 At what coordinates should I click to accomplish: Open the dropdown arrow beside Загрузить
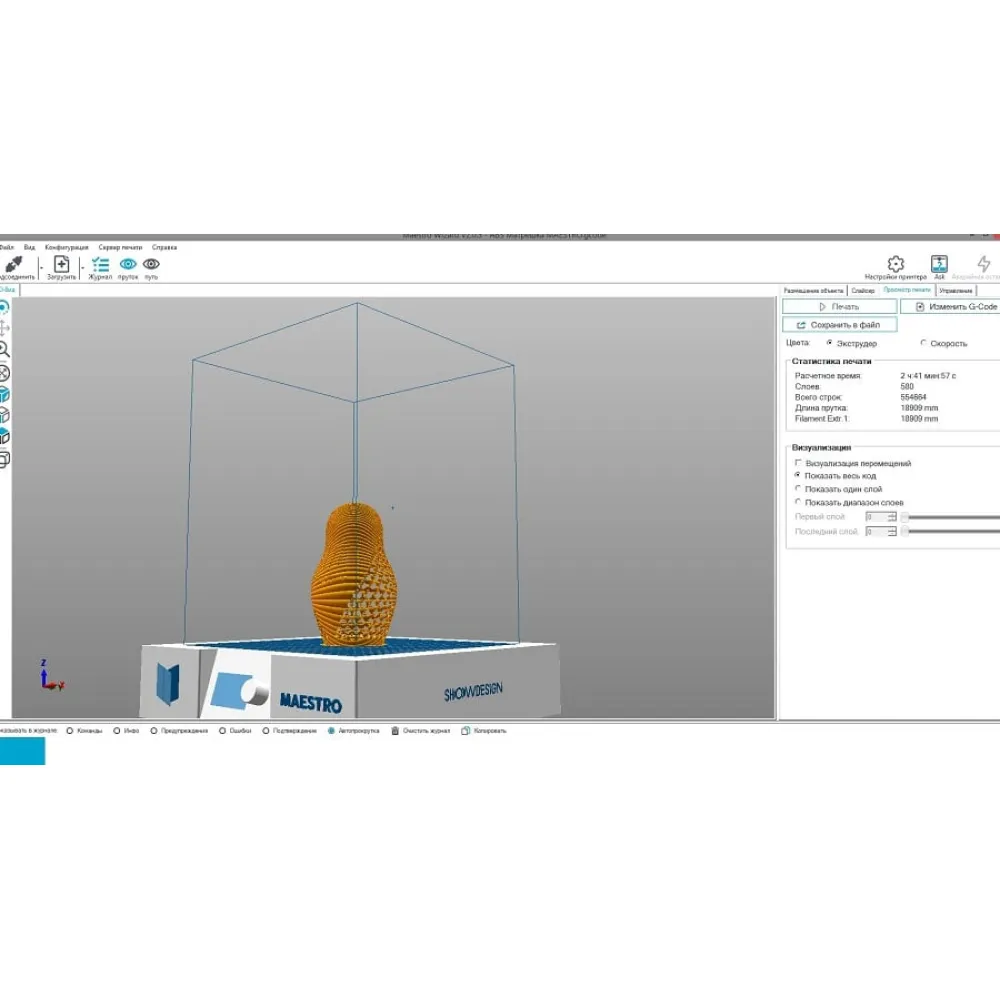[x=82, y=267]
